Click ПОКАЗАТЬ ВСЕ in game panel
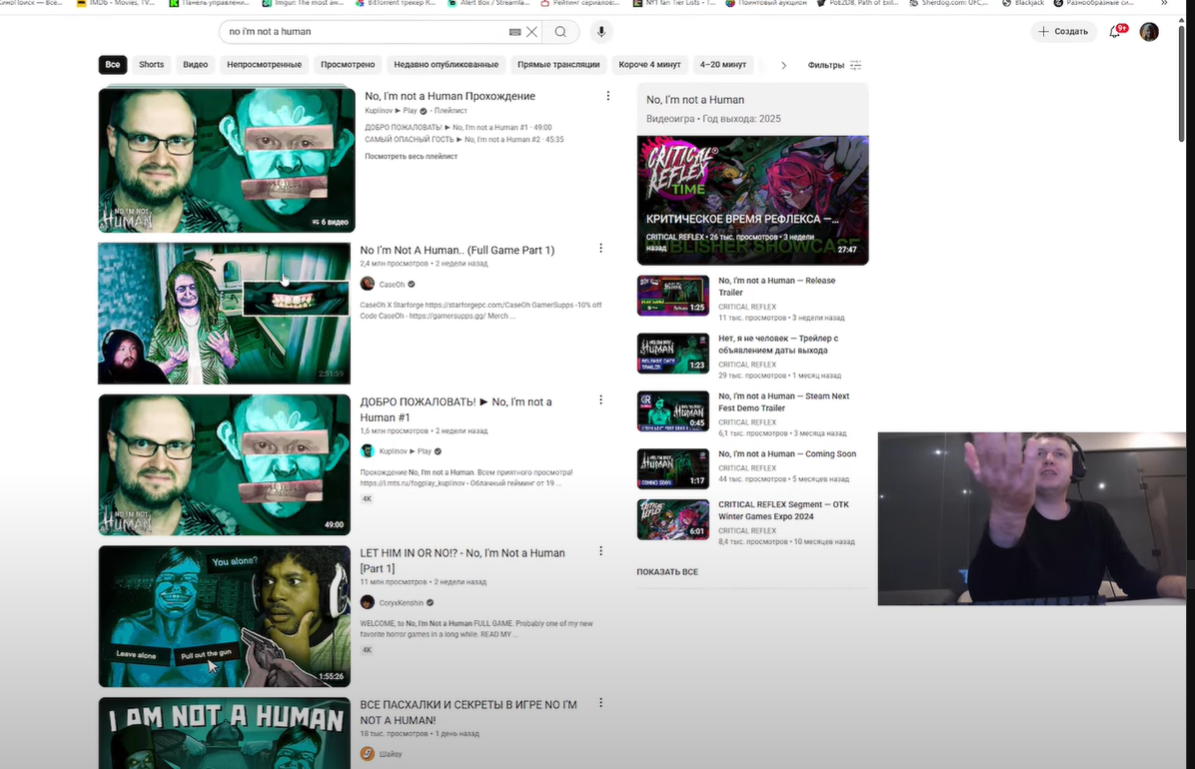The height and width of the screenshot is (769, 1195). click(x=667, y=572)
